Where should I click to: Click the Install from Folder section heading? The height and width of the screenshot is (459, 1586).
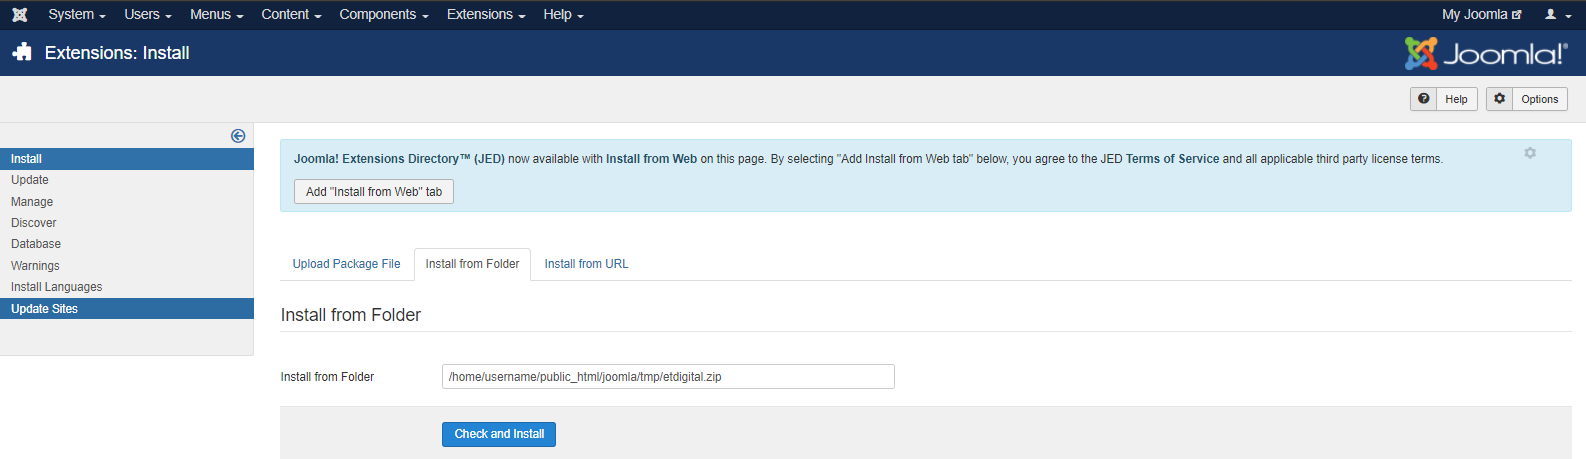pos(351,315)
